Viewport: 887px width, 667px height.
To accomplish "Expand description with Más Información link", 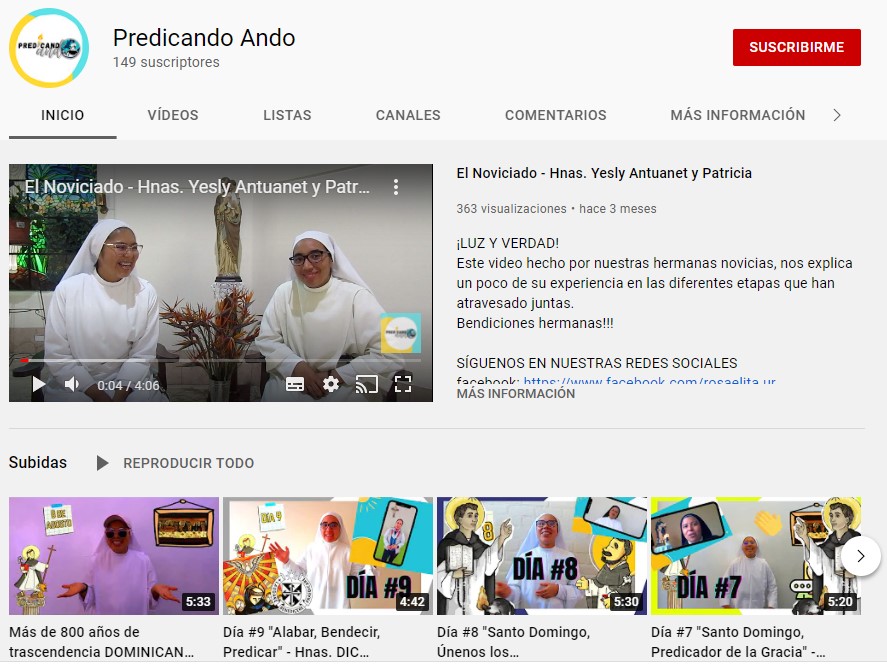I will click(516, 394).
